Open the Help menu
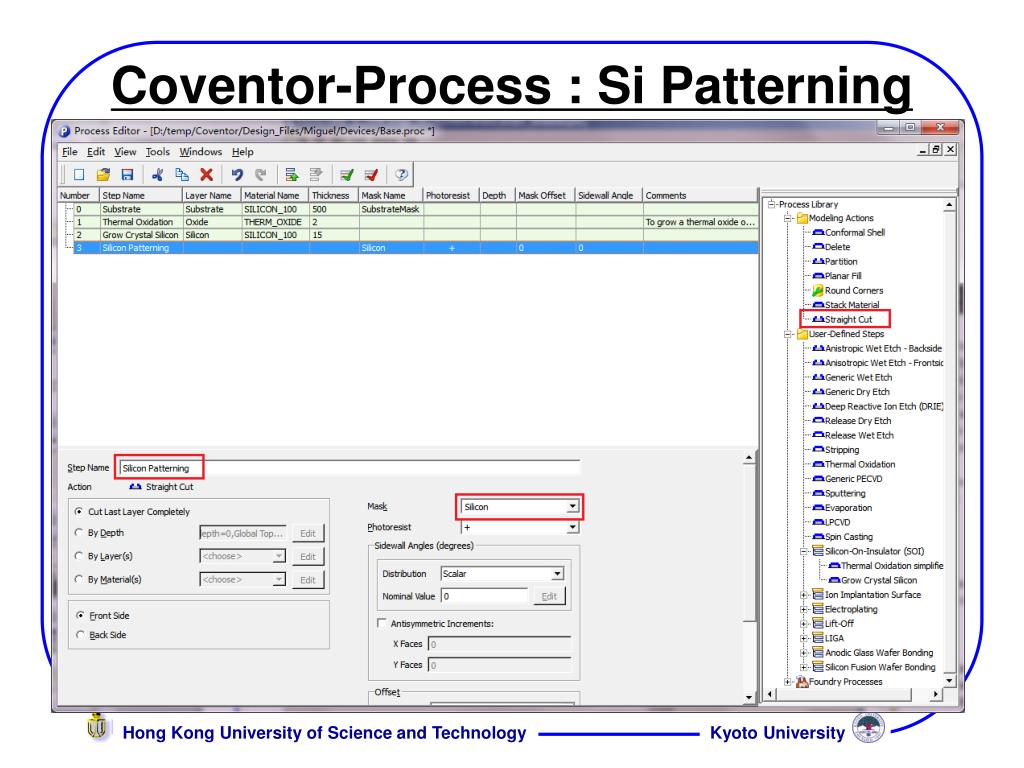This screenshot has height=768, width=1024. 242,152
